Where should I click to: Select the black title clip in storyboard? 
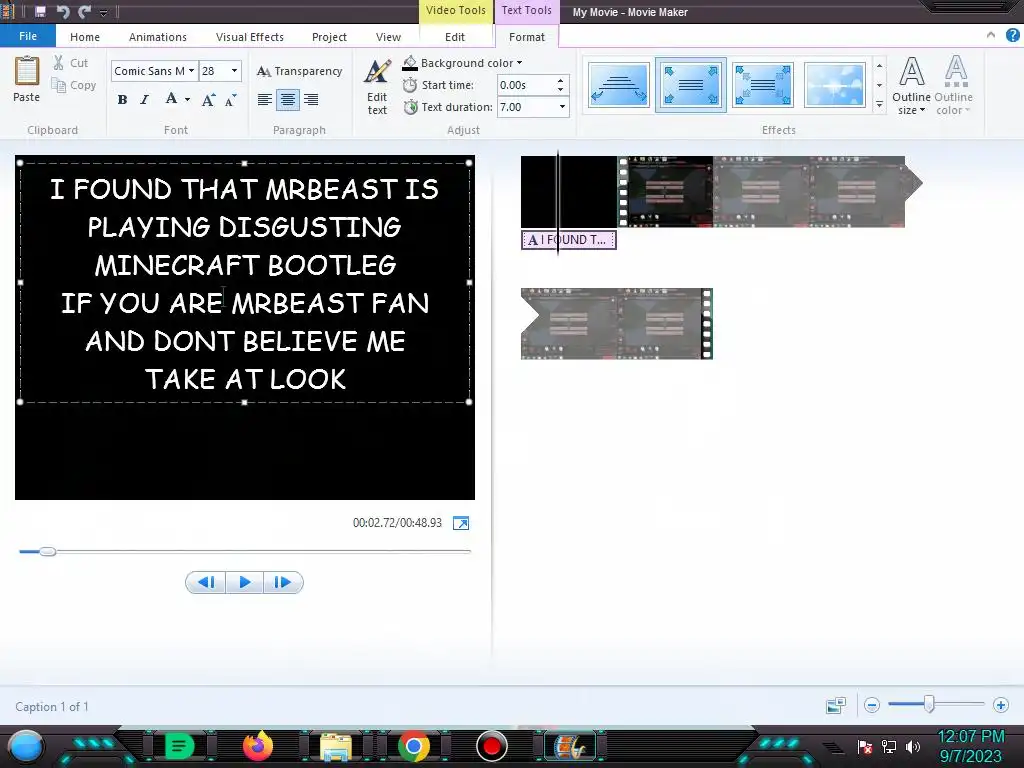coord(569,191)
